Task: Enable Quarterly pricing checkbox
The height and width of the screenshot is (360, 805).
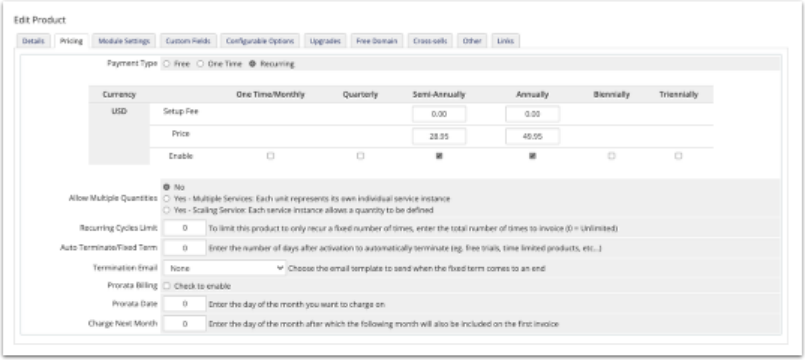Action: [360, 156]
